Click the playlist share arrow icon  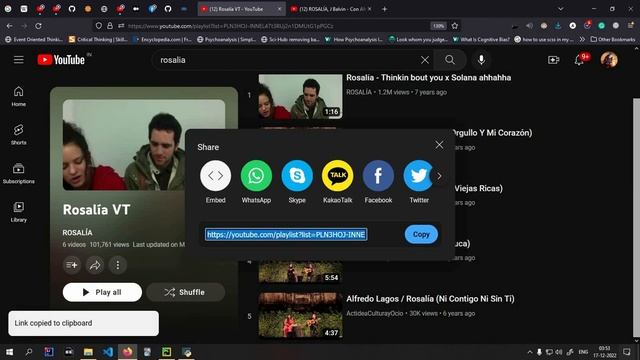95,265
